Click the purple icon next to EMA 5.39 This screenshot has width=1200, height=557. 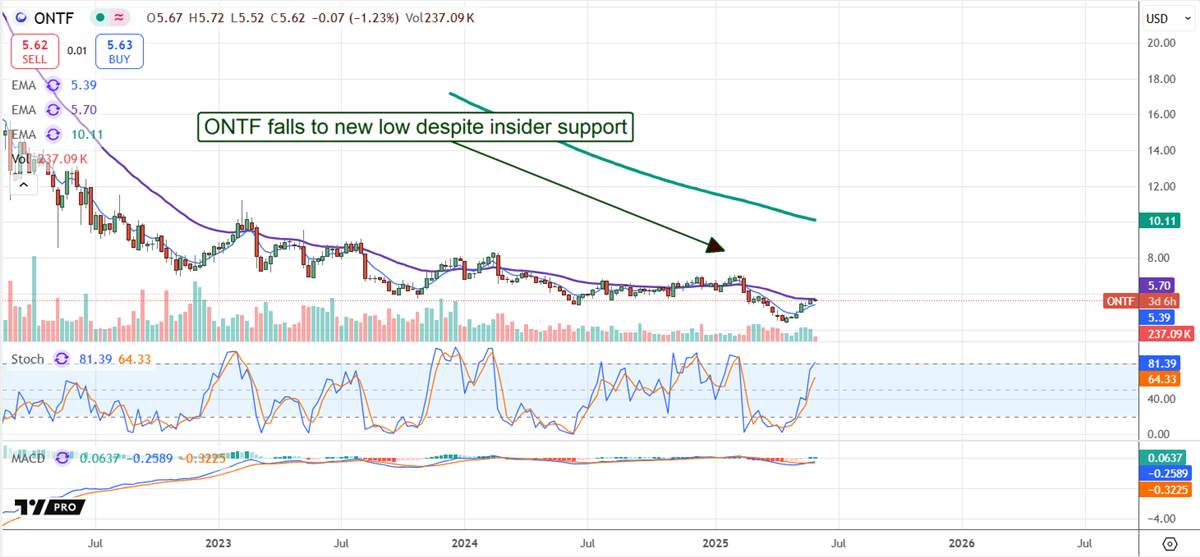point(55,86)
